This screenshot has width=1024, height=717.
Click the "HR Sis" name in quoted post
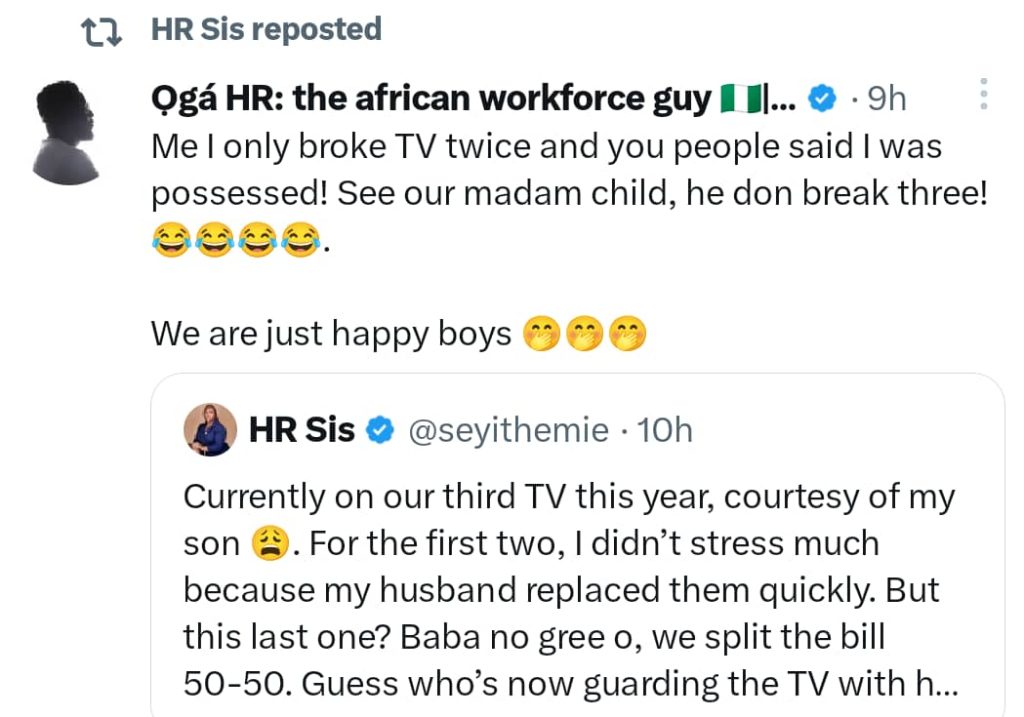tap(301, 430)
